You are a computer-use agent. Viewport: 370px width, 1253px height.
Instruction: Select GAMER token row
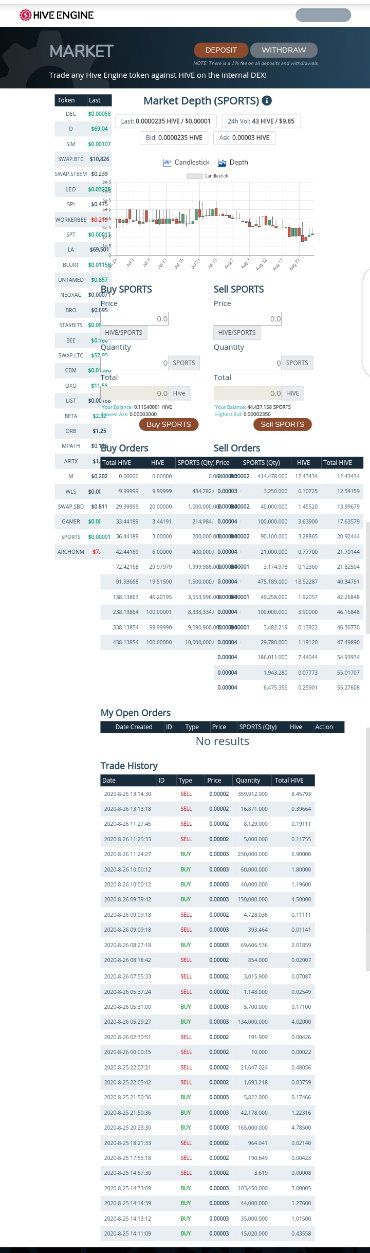80,521
